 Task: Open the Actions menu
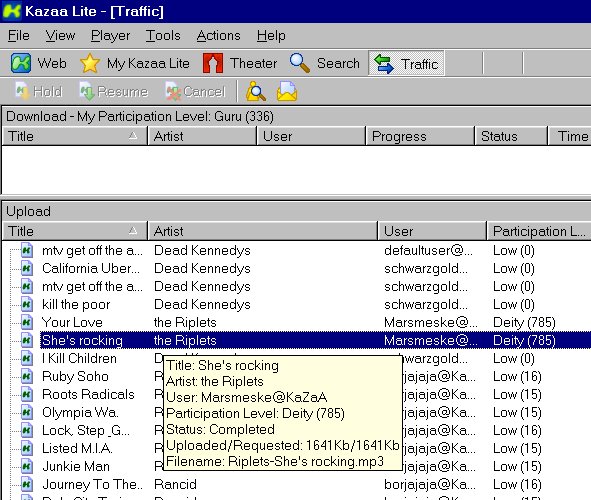click(x=218, y=35)
